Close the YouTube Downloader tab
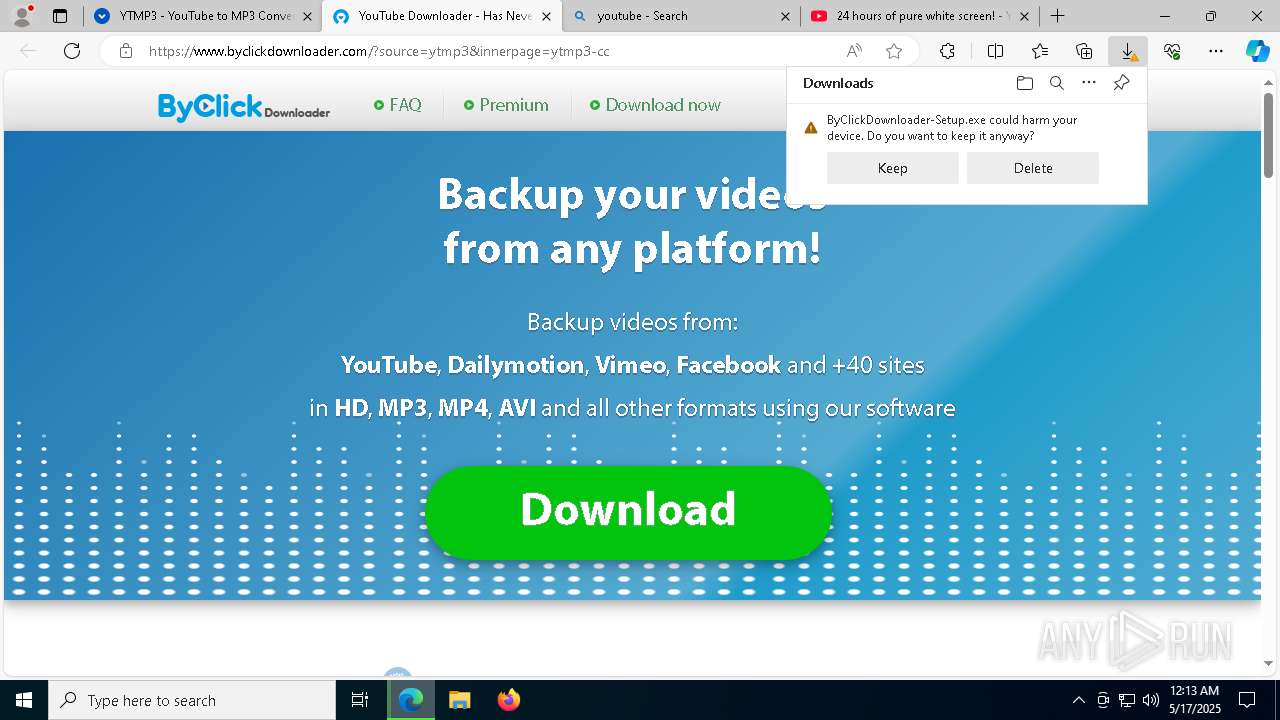Screen dimensions: 1280x720 click(x=546, y=16)
